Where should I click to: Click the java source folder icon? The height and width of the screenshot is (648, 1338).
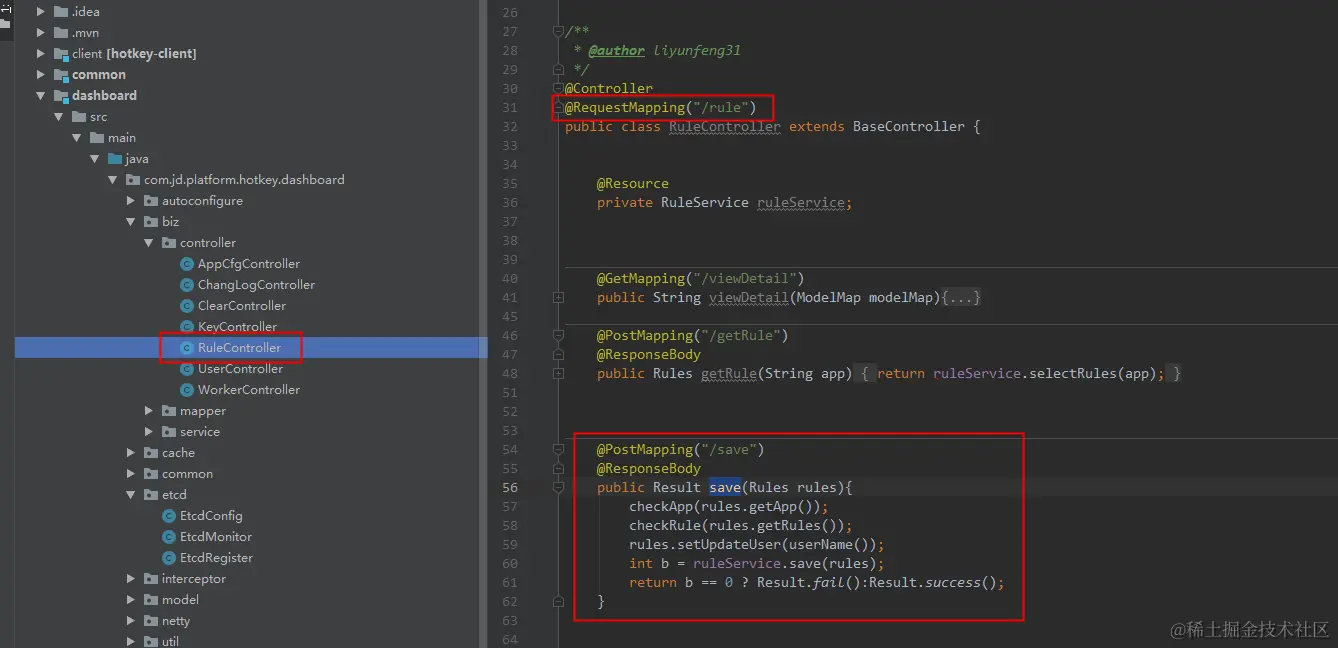pyautogui.click(x=114, y=159)
